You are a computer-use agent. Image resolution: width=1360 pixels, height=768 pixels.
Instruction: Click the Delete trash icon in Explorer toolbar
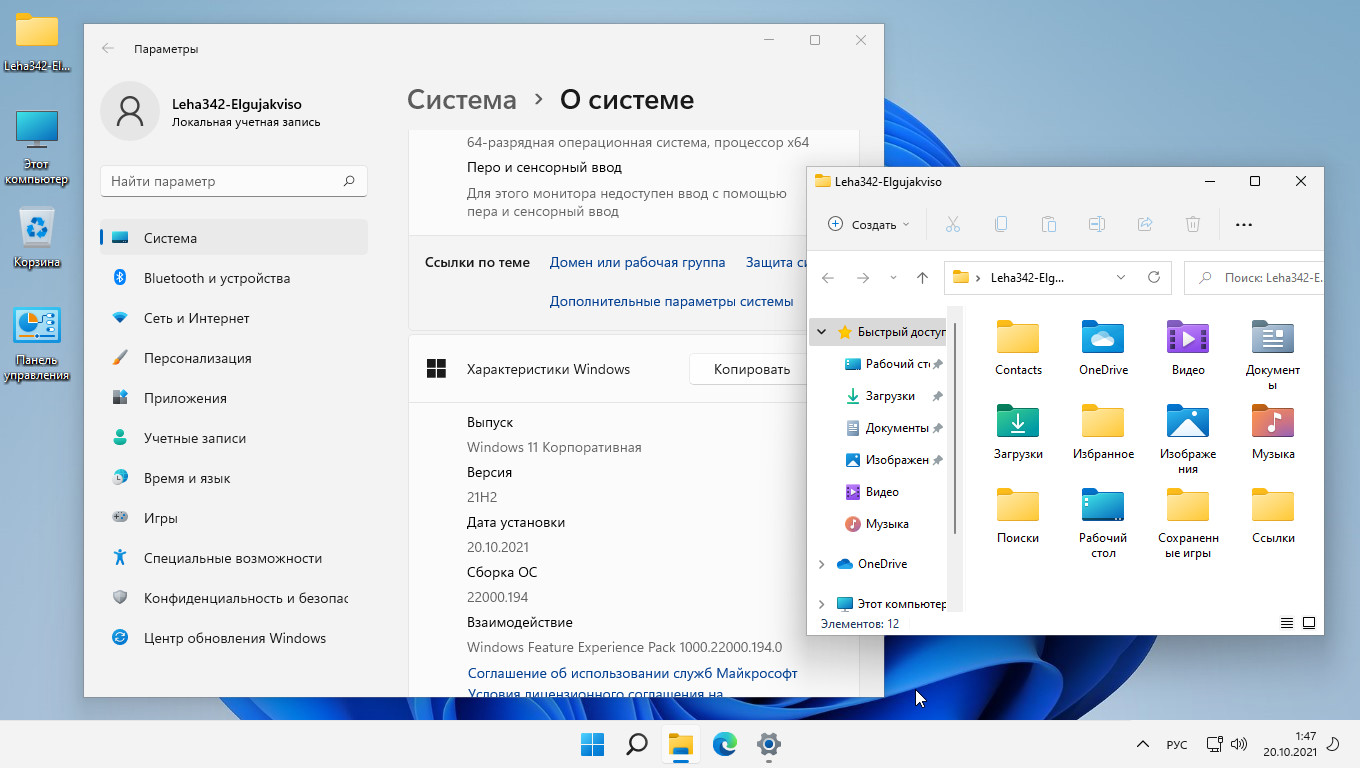point(1192,225)
